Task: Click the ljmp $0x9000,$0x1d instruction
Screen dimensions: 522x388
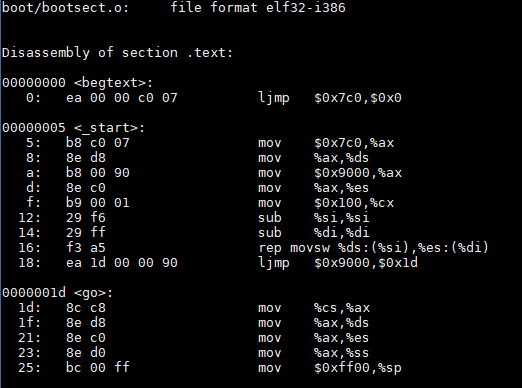Action: click(338, 263)
